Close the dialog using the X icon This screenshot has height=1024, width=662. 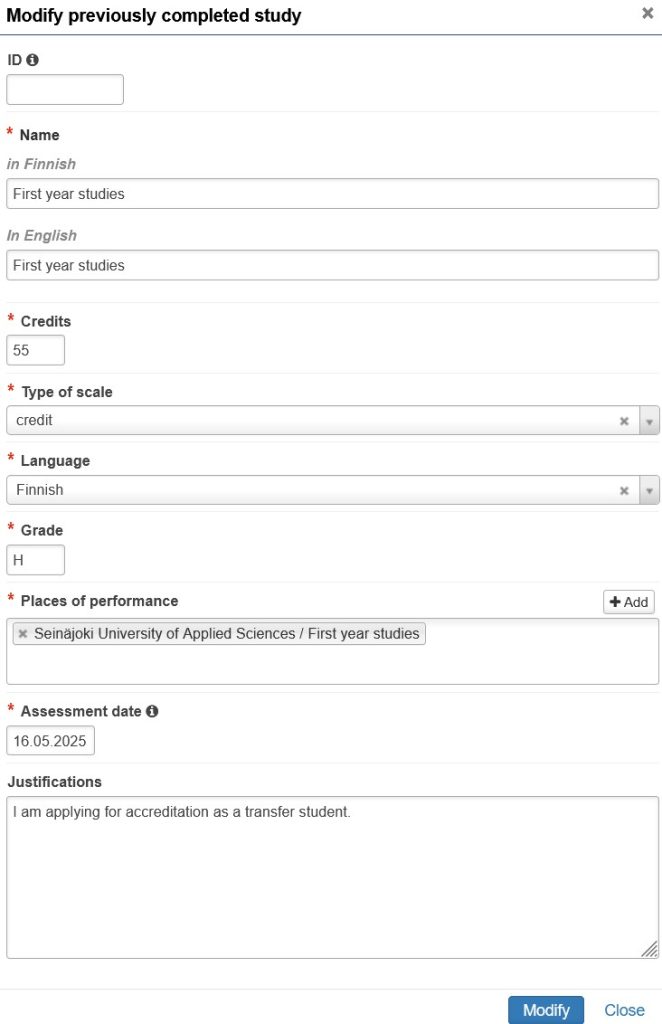(x=647, y=14)
